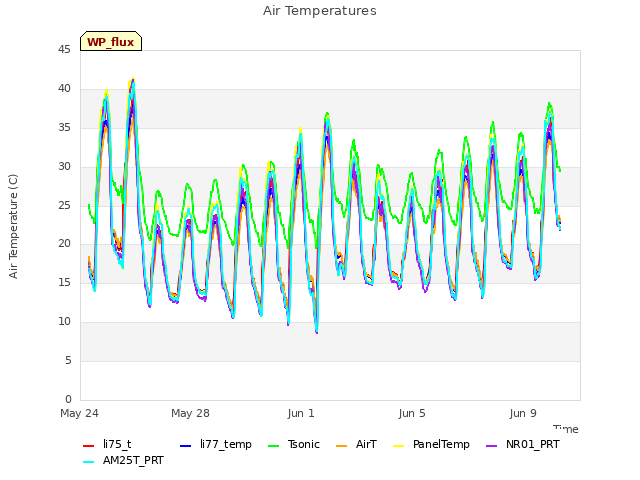This screenshot has width=640, height=480.
Task: Click the red li75_t legend swatch
Action: pyautogui.click(x=89, y=446)
